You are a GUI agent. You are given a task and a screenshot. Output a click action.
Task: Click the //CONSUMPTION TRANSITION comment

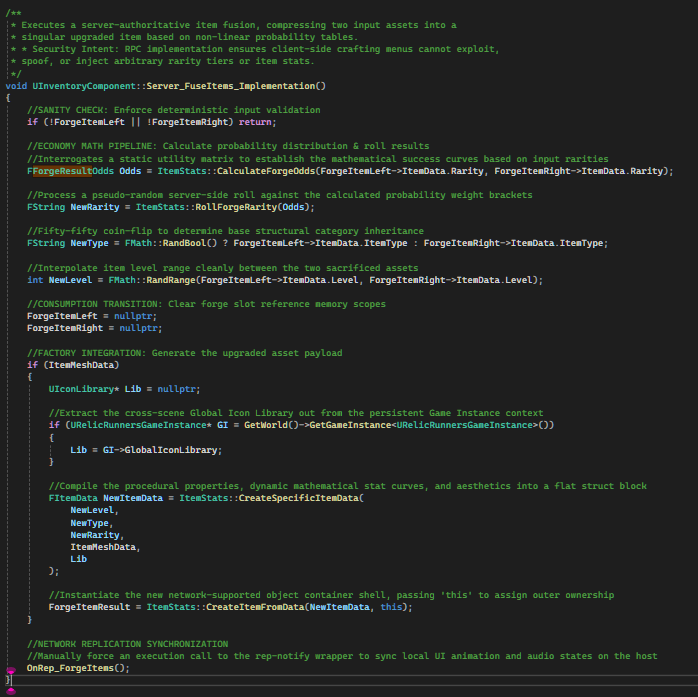click(x=206, y=304)
